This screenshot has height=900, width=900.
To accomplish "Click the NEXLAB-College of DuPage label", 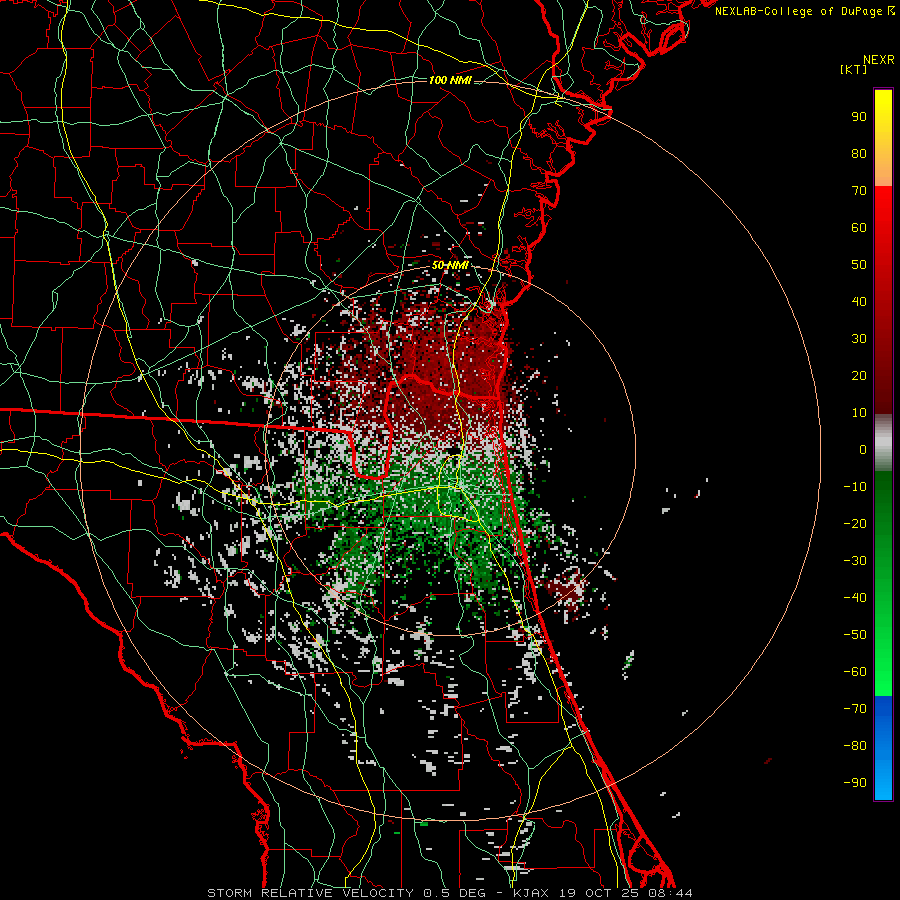I will [805, 11].
